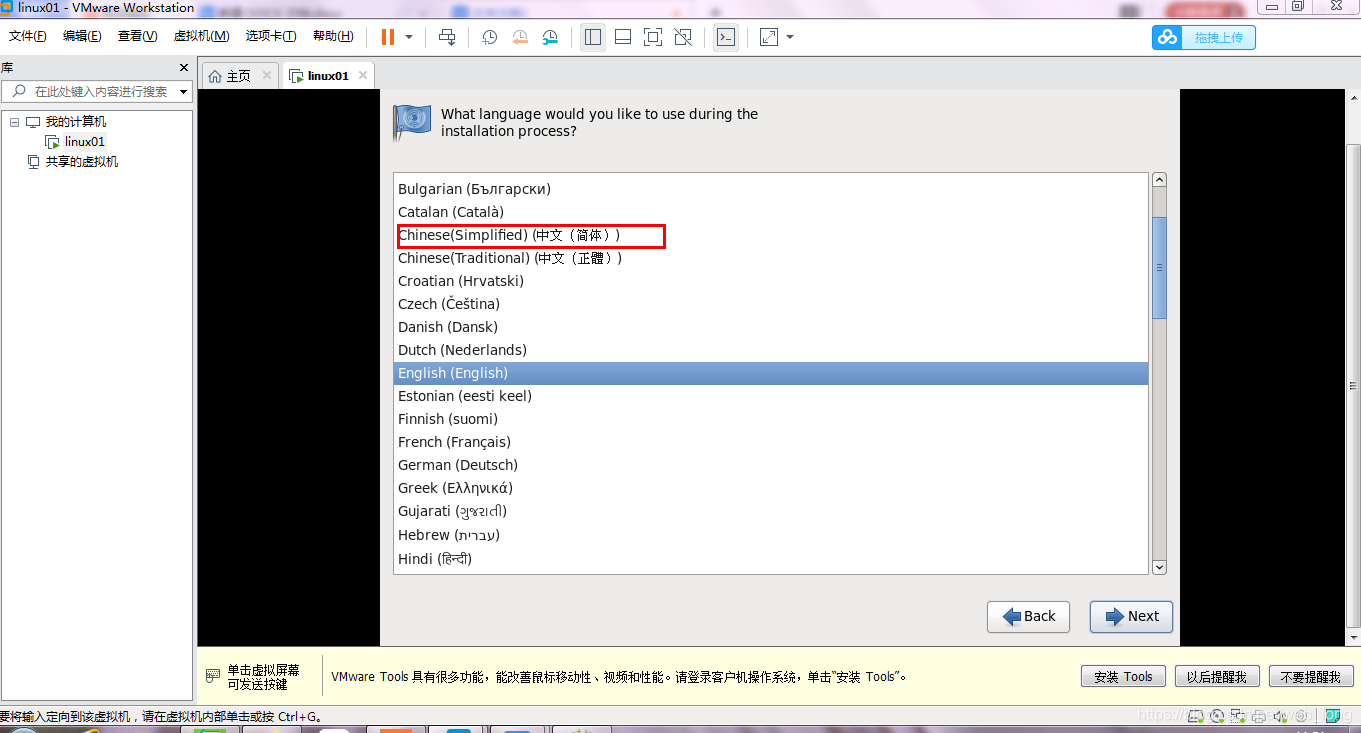Select Chinese(Simplified) language
The height and width of the screenshot is (733, 1361).
tap(770, 235)
